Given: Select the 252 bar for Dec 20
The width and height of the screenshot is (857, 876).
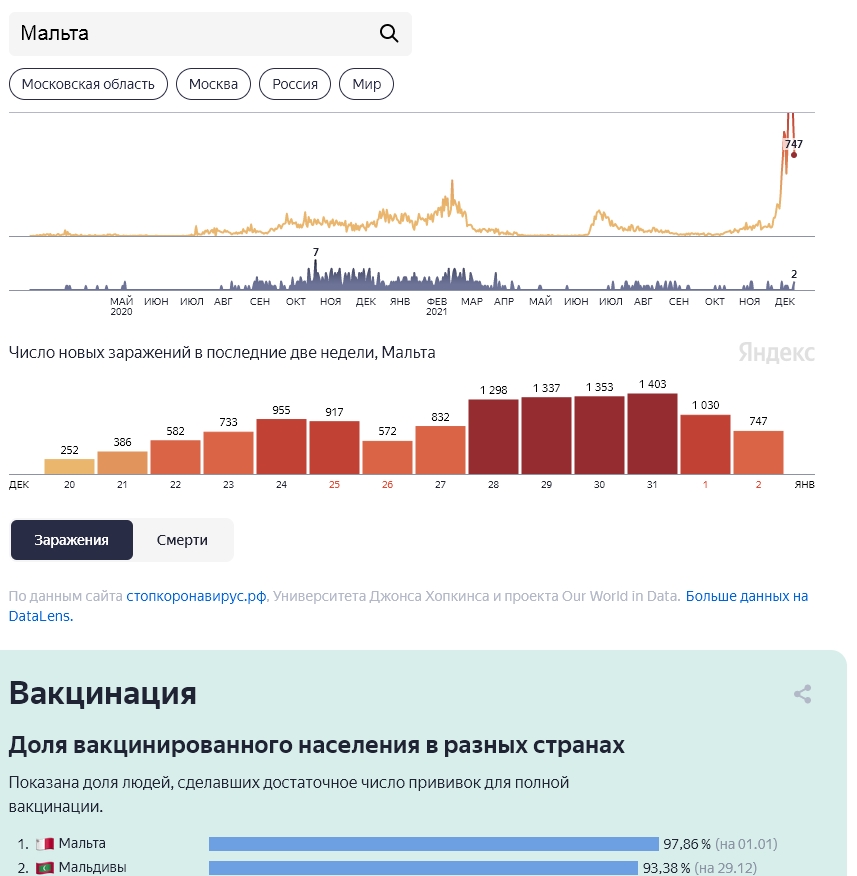Looking at the screenshot, I should (69, 467).
